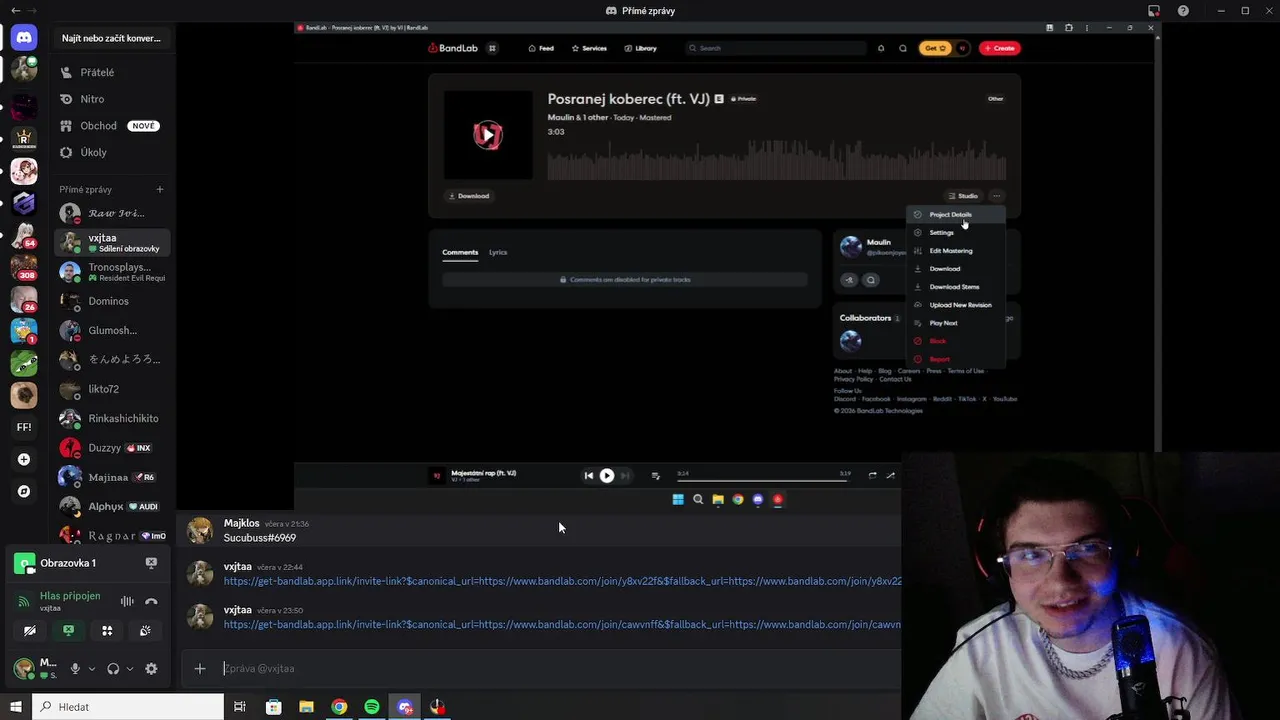Screen dimensions: 1280x720
Task: Click Download button under track cover
Action: coord(469,196)
